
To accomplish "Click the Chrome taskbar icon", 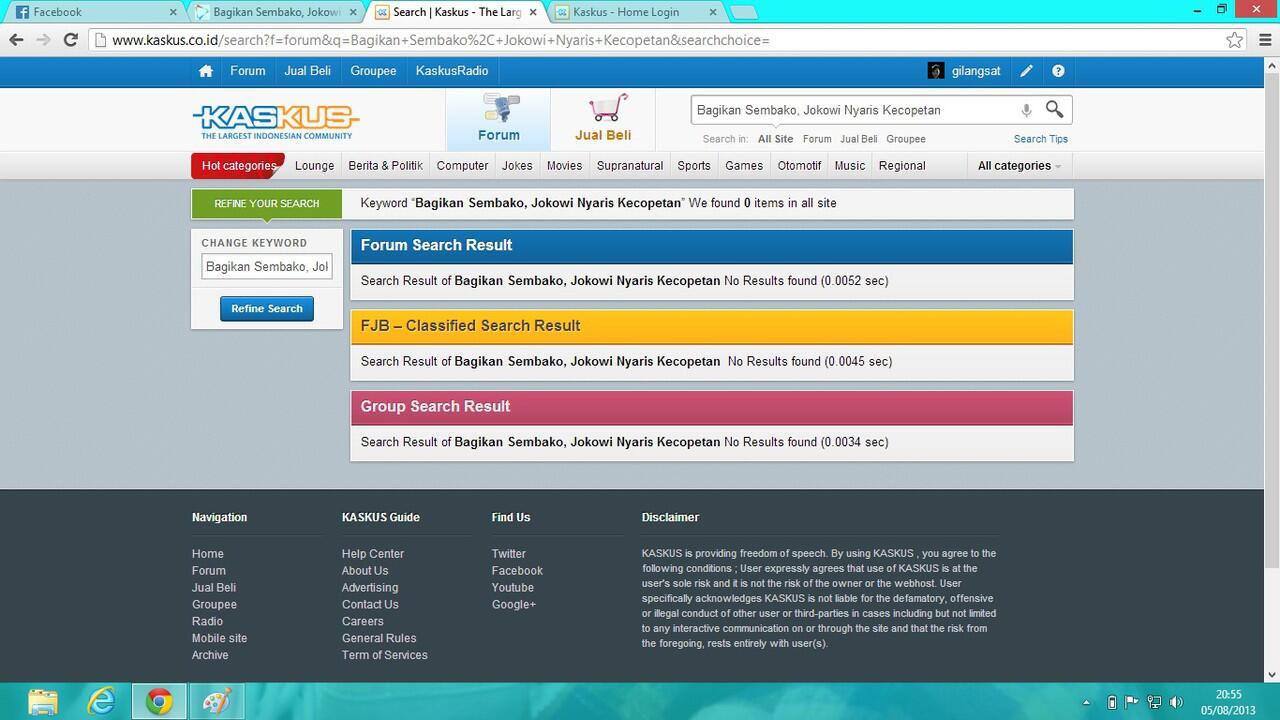I will coord(159,702).
